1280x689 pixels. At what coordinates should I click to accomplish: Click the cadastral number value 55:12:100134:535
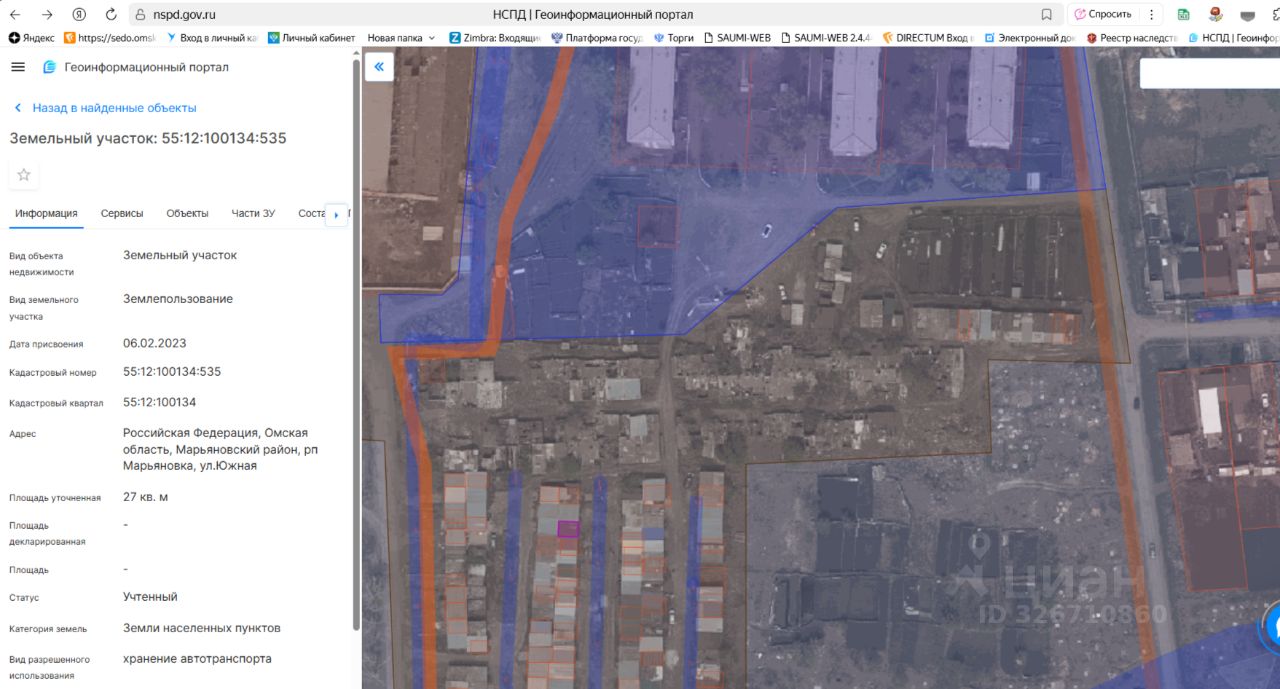(x=172, y=372)
